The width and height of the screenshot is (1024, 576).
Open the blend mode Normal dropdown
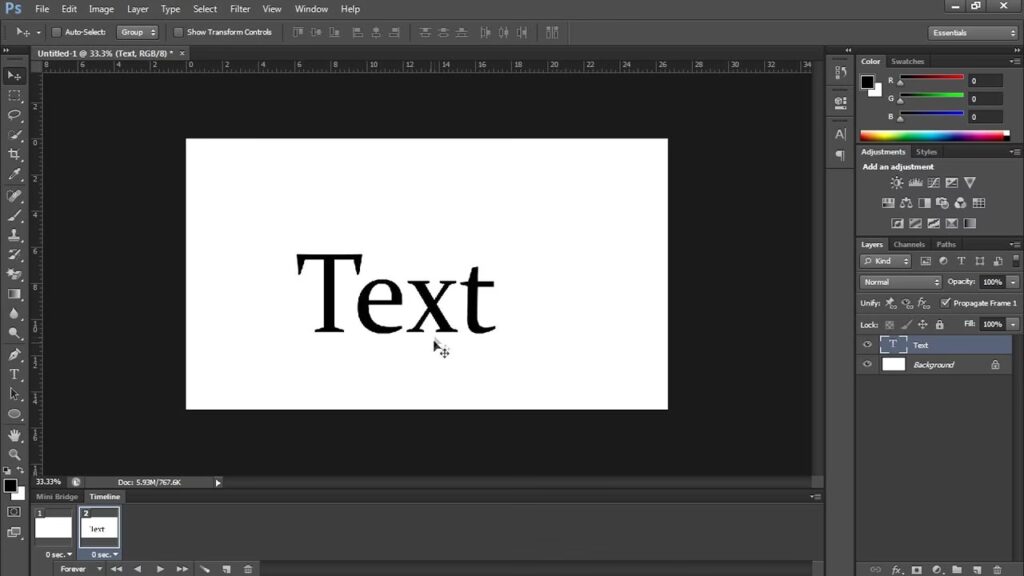pyautogui.click(x=901, y=282)
